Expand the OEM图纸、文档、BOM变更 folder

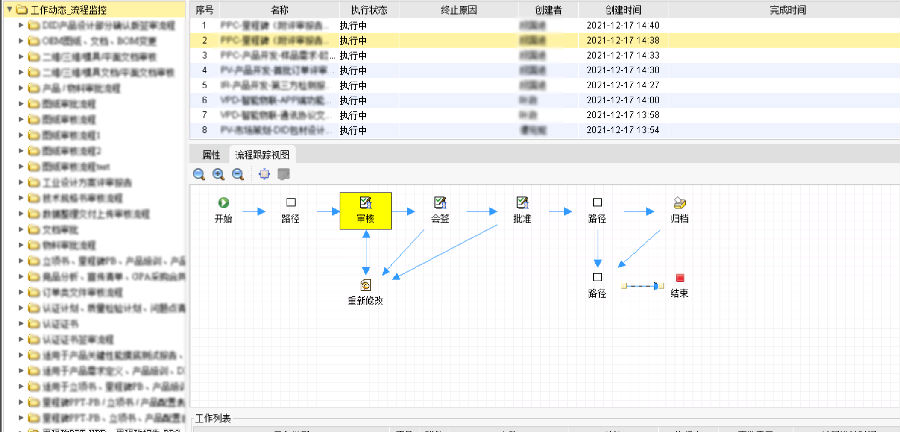tap(22, 41)
